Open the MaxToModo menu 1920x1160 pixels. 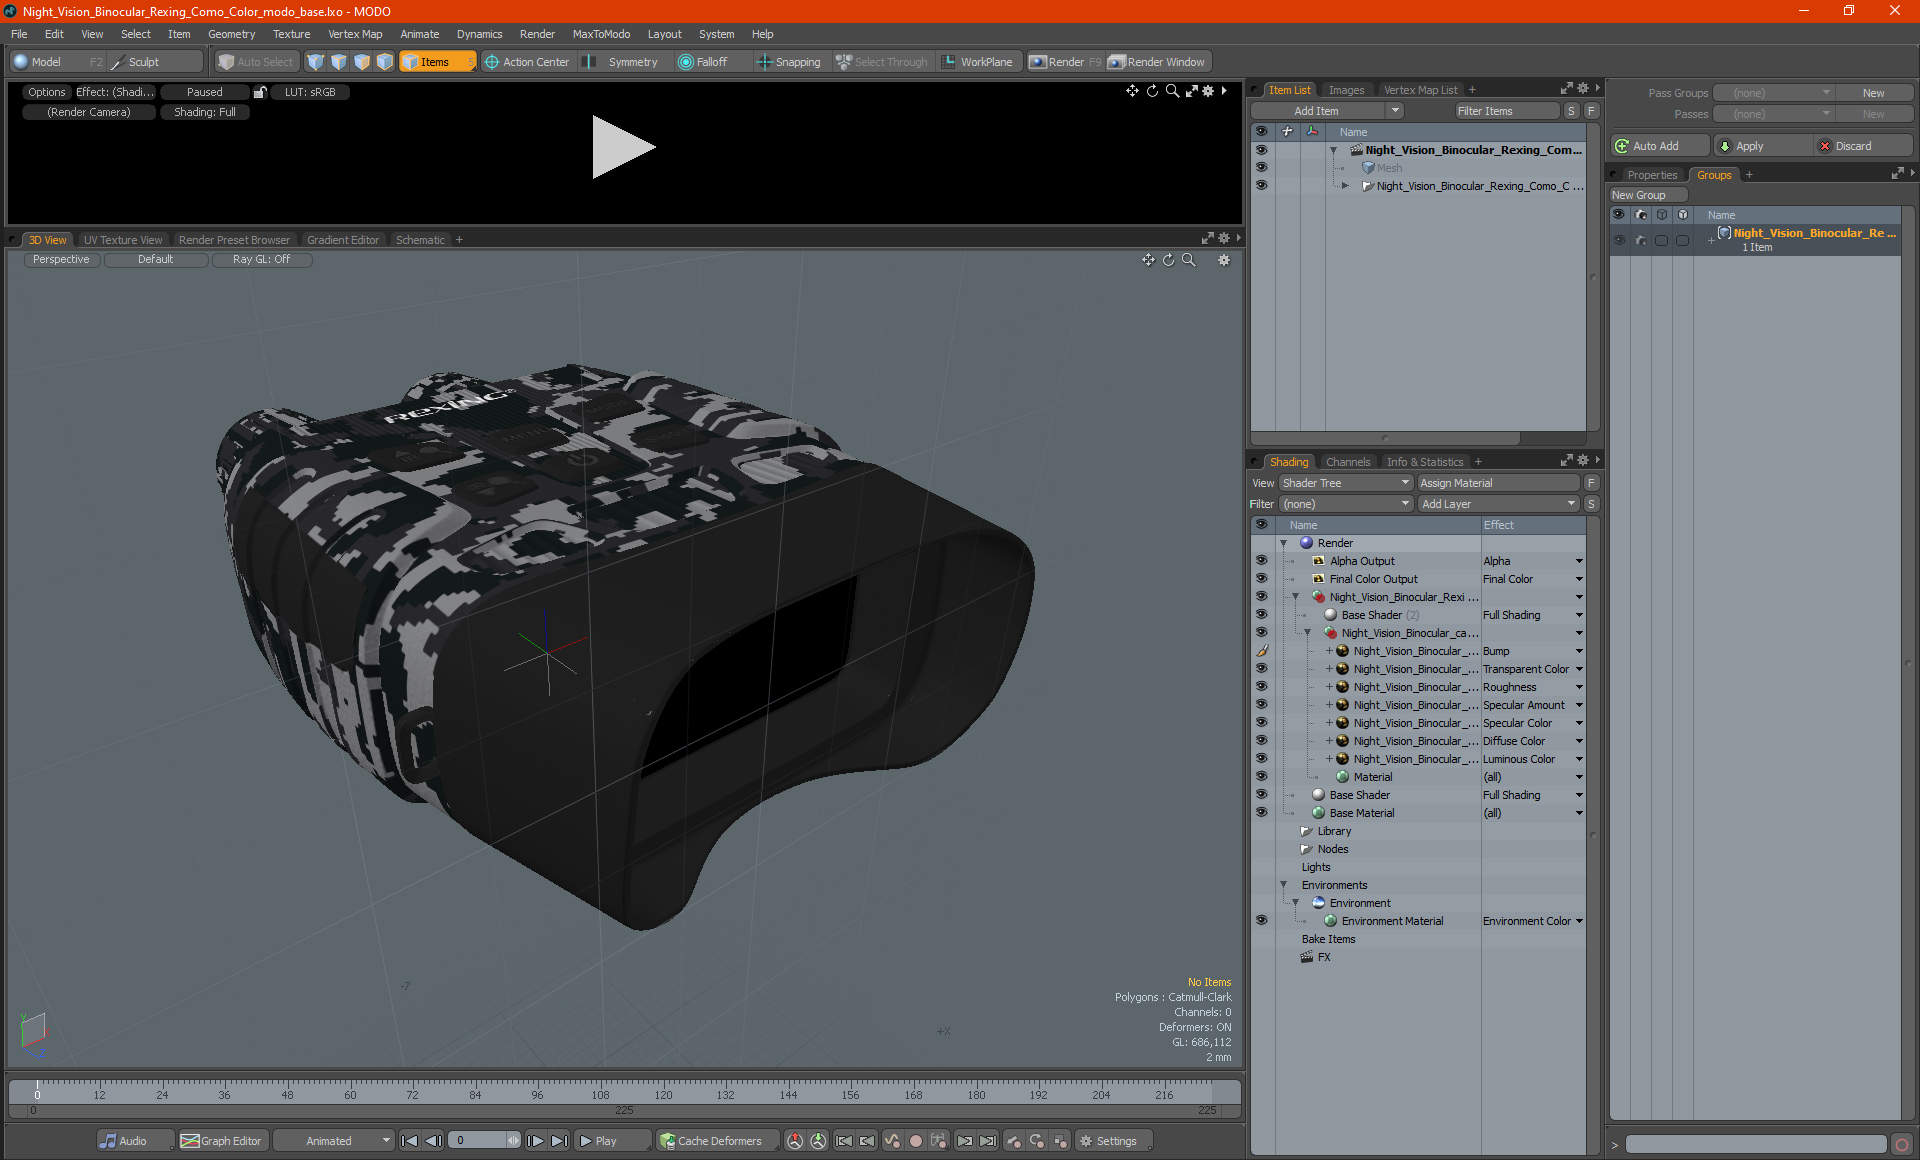point(601,34)
